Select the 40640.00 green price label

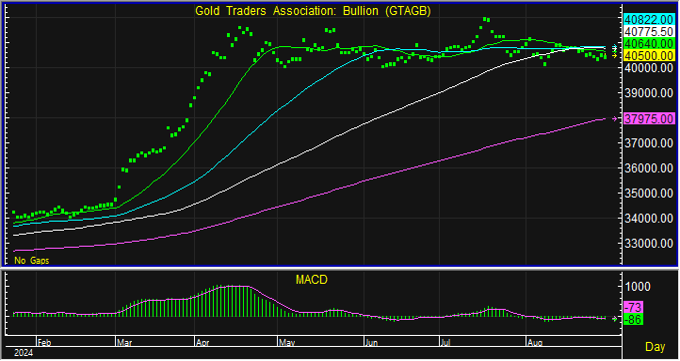[x=649, y=43]
